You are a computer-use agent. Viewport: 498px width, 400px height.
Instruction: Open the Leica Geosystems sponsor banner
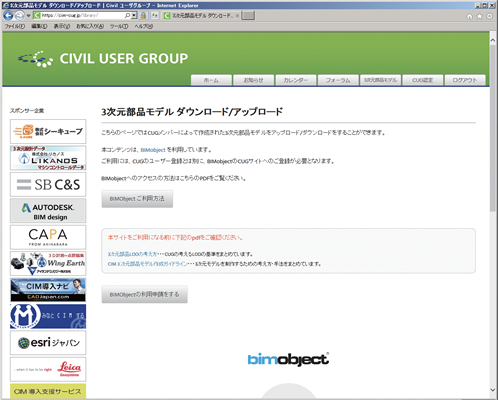[48, 369]
